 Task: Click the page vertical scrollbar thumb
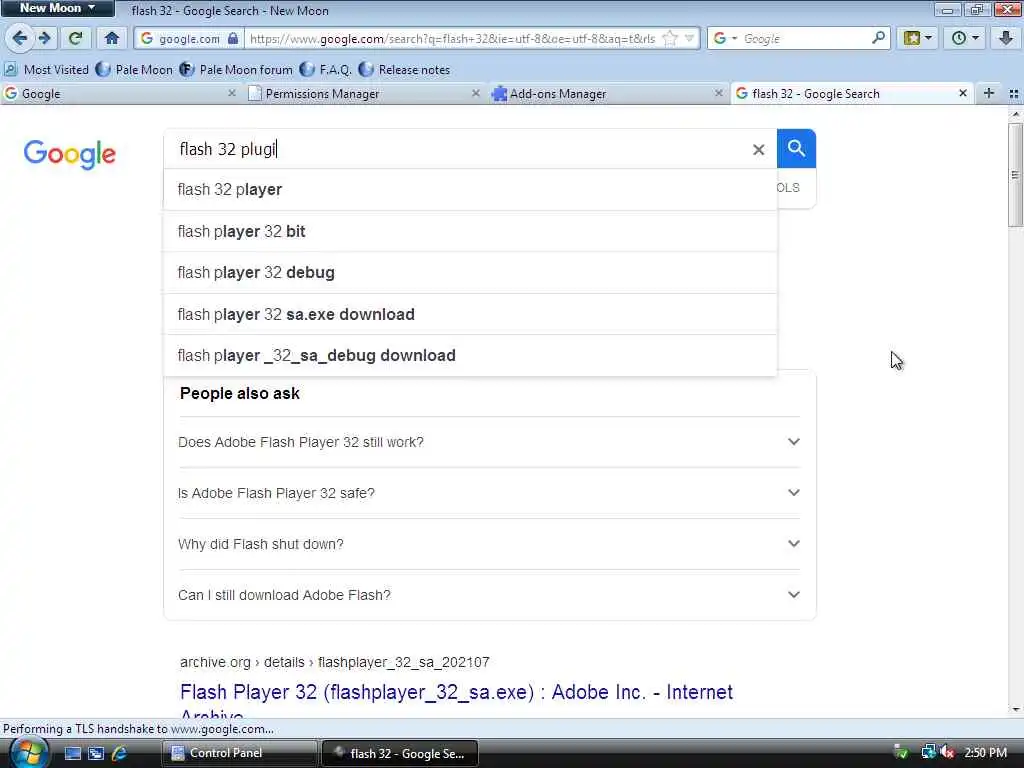(x=1015, y=175)
